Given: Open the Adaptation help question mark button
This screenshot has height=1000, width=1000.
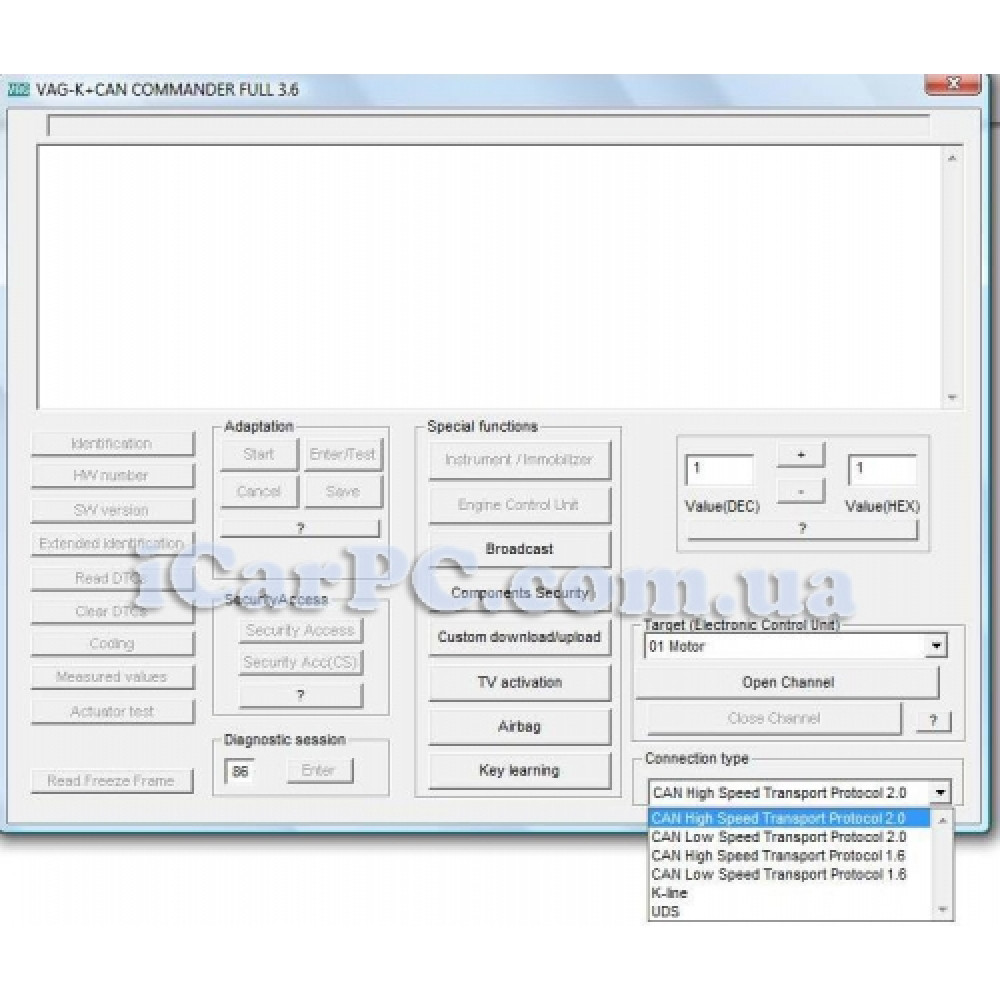Looking at the screenshot, I should click(x=300, y=528).
